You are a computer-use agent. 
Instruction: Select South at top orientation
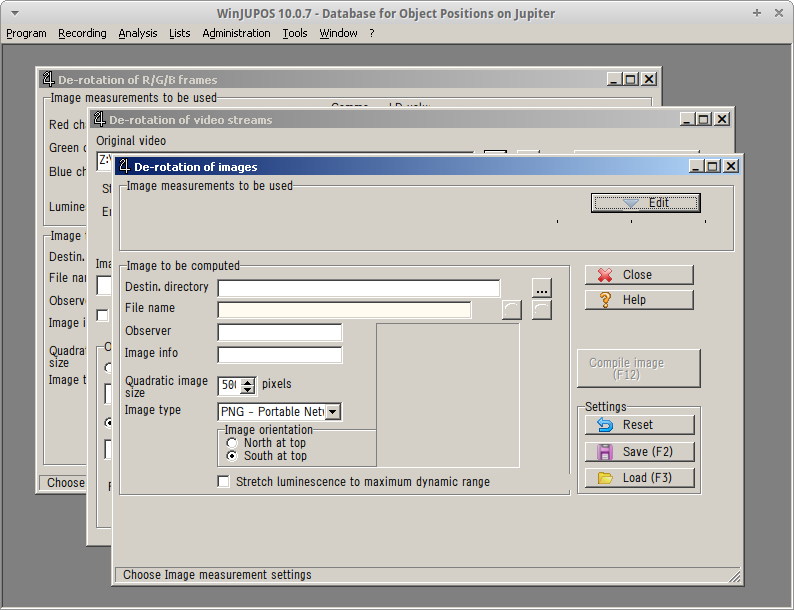[233, 456]
